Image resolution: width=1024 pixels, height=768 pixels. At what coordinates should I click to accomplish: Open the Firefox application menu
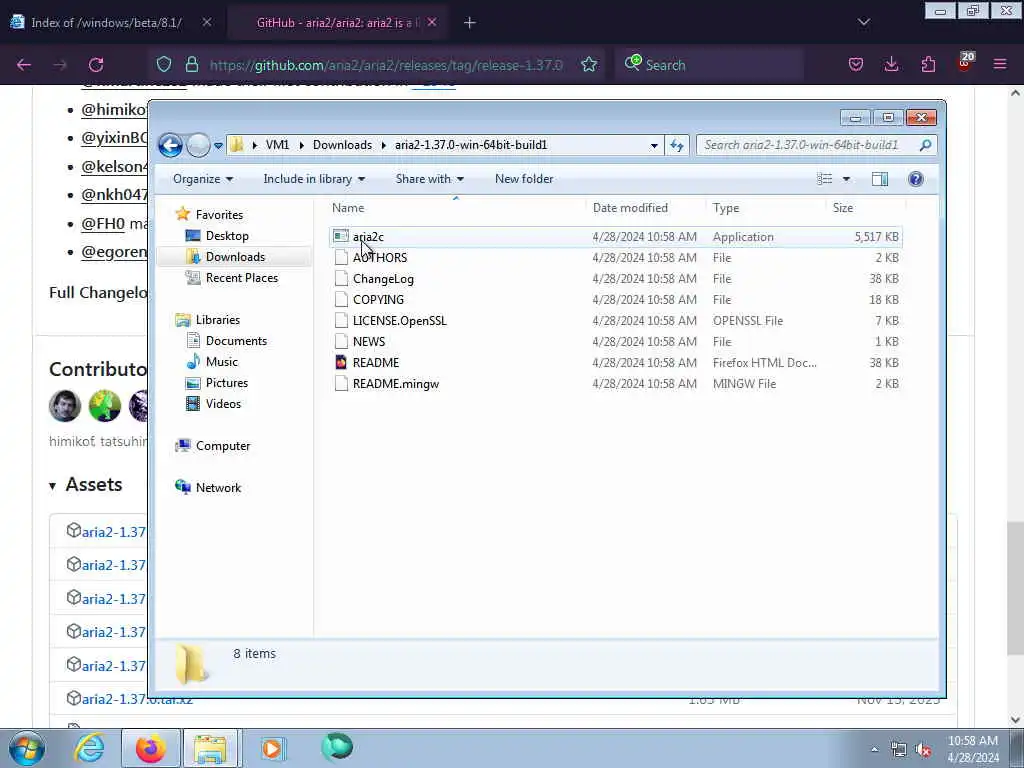pyautogui.click(x=1000, y=65)
